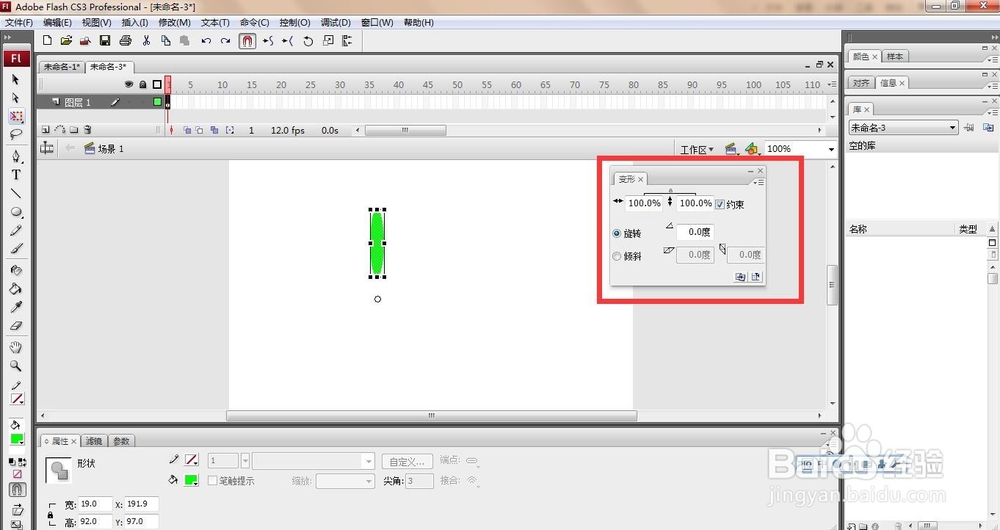Screen dimensions: 1000x530
Task: Toggle lock all layers padlock icon
Action: pos(143,84)
